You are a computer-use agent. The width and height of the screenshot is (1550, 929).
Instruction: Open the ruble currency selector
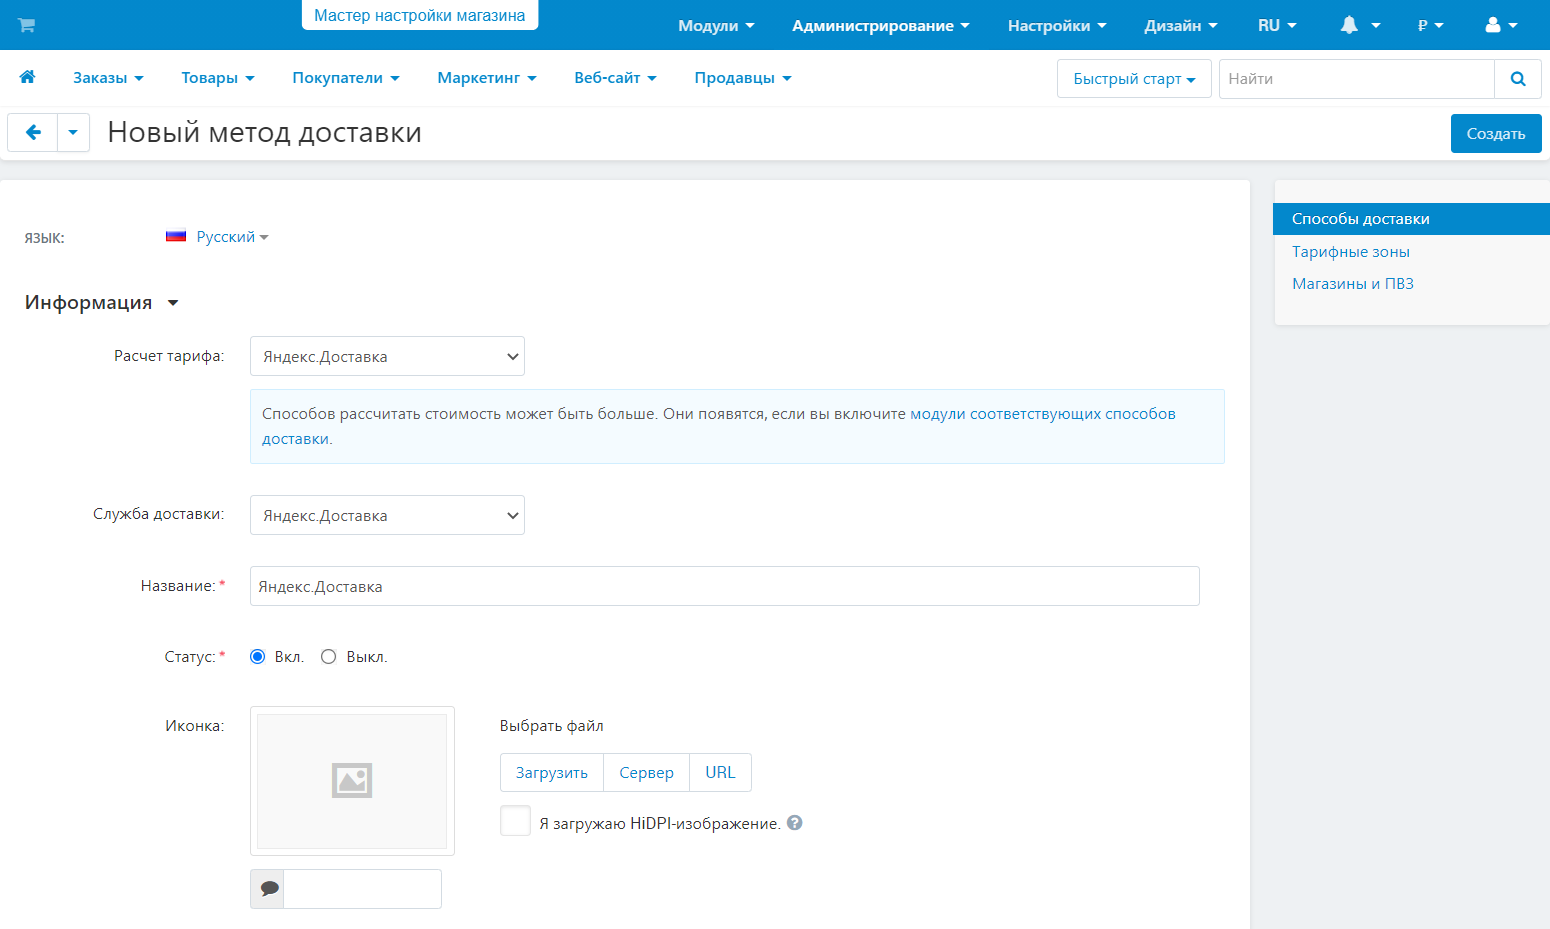click(x=1430, y=25)
